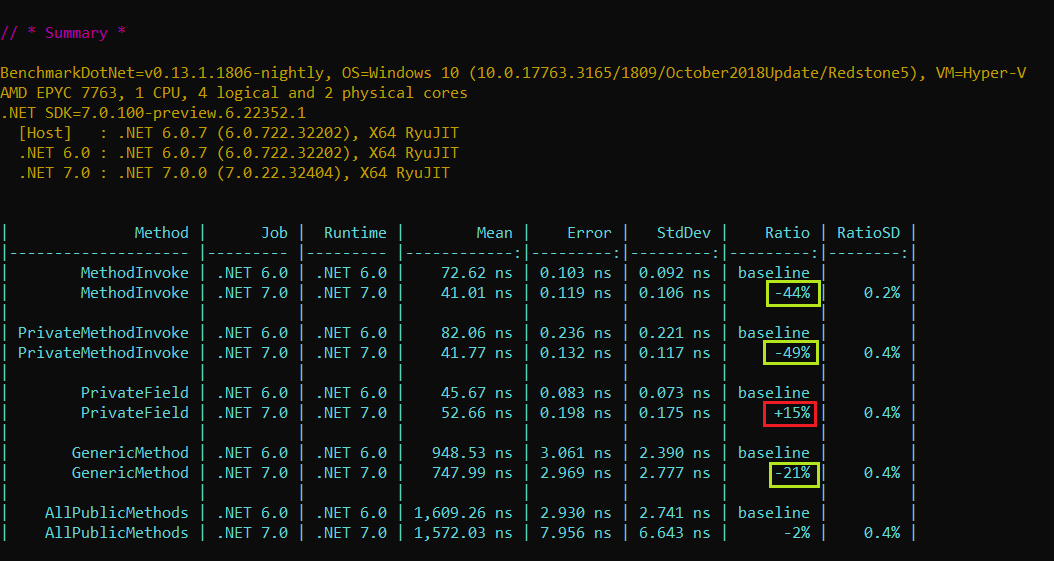
Task: Click the 'StdDev' column header
Action: click(684, 233)
